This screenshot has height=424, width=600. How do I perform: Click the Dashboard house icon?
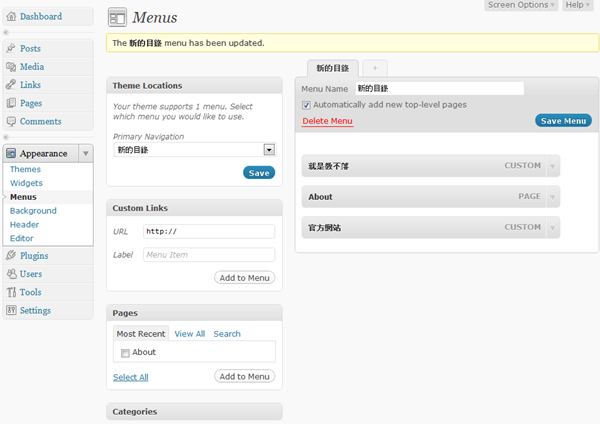point(11,17)
